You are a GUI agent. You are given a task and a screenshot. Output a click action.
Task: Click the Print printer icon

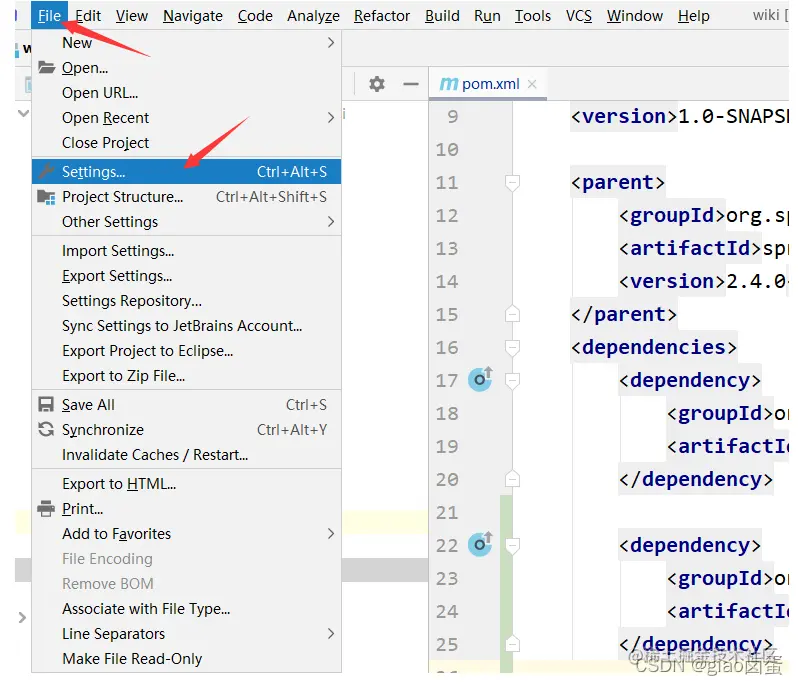pos(46,508)
